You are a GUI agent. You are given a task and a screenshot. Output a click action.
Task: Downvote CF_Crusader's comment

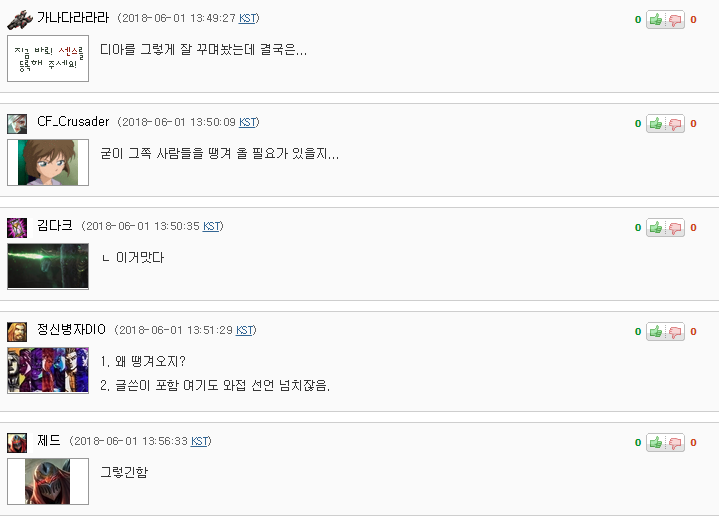(x=675, y=123)
